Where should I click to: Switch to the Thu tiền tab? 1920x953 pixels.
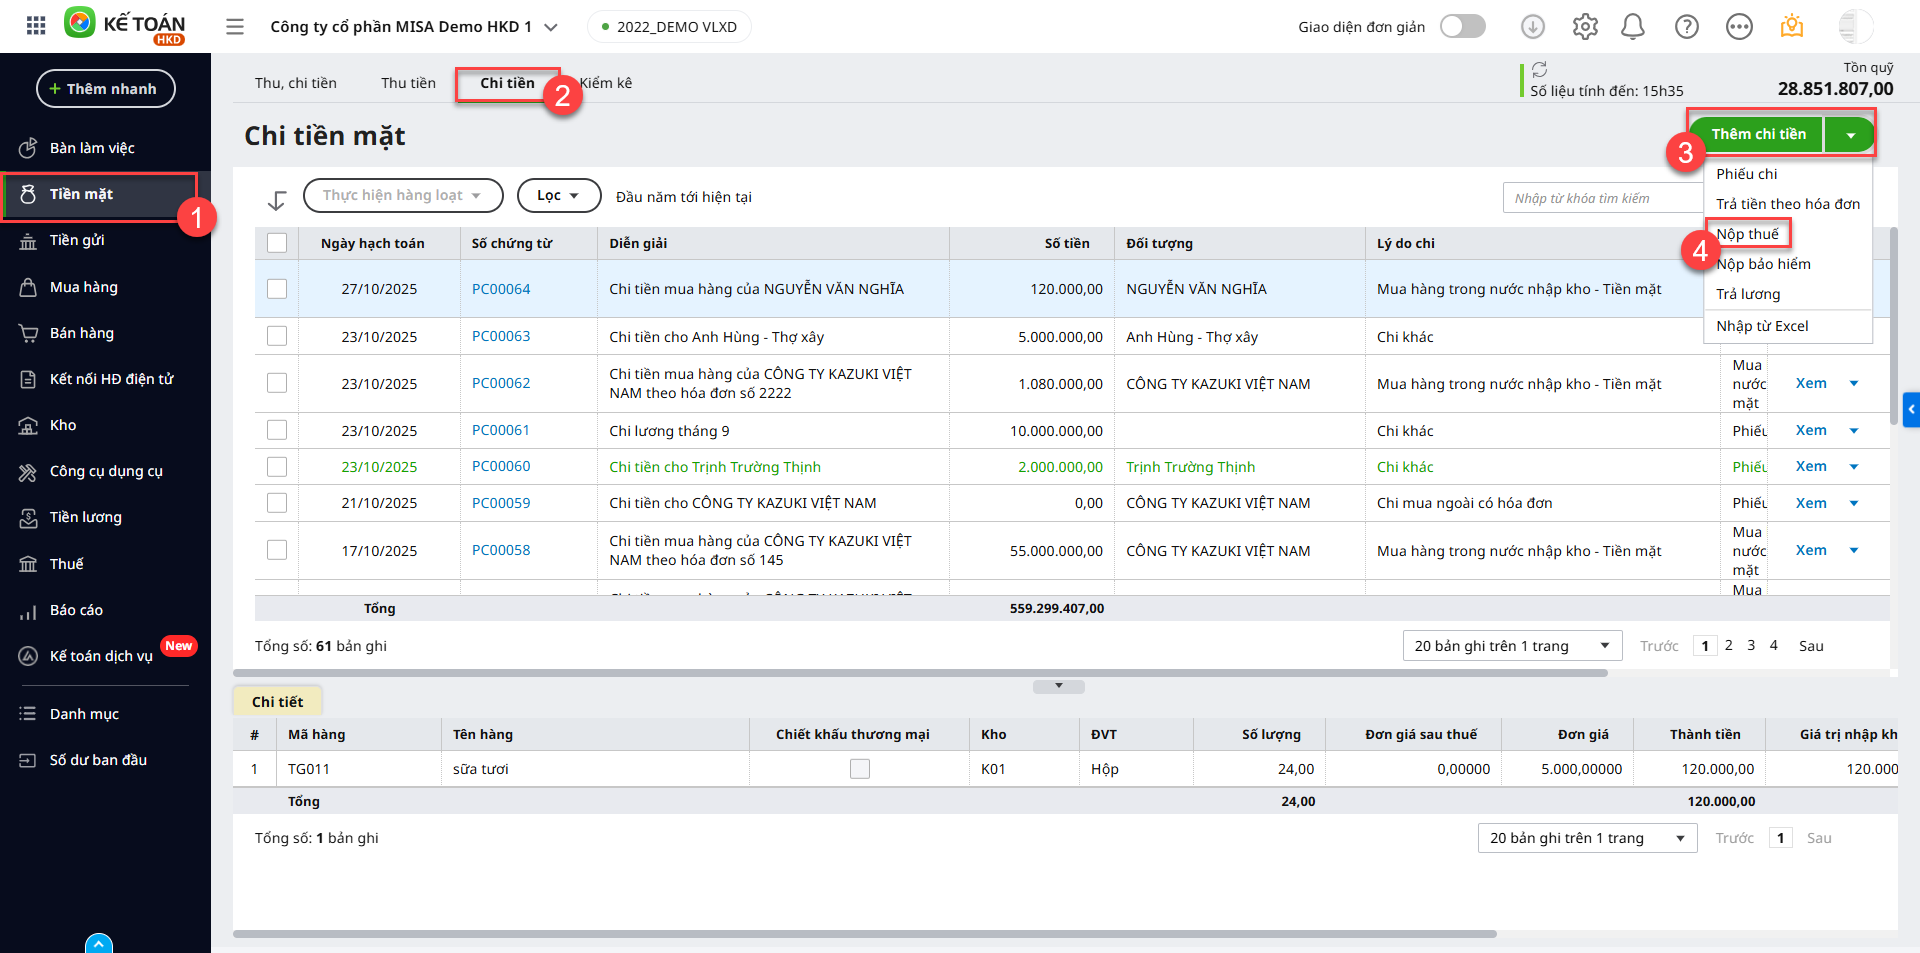pos(408,83)
